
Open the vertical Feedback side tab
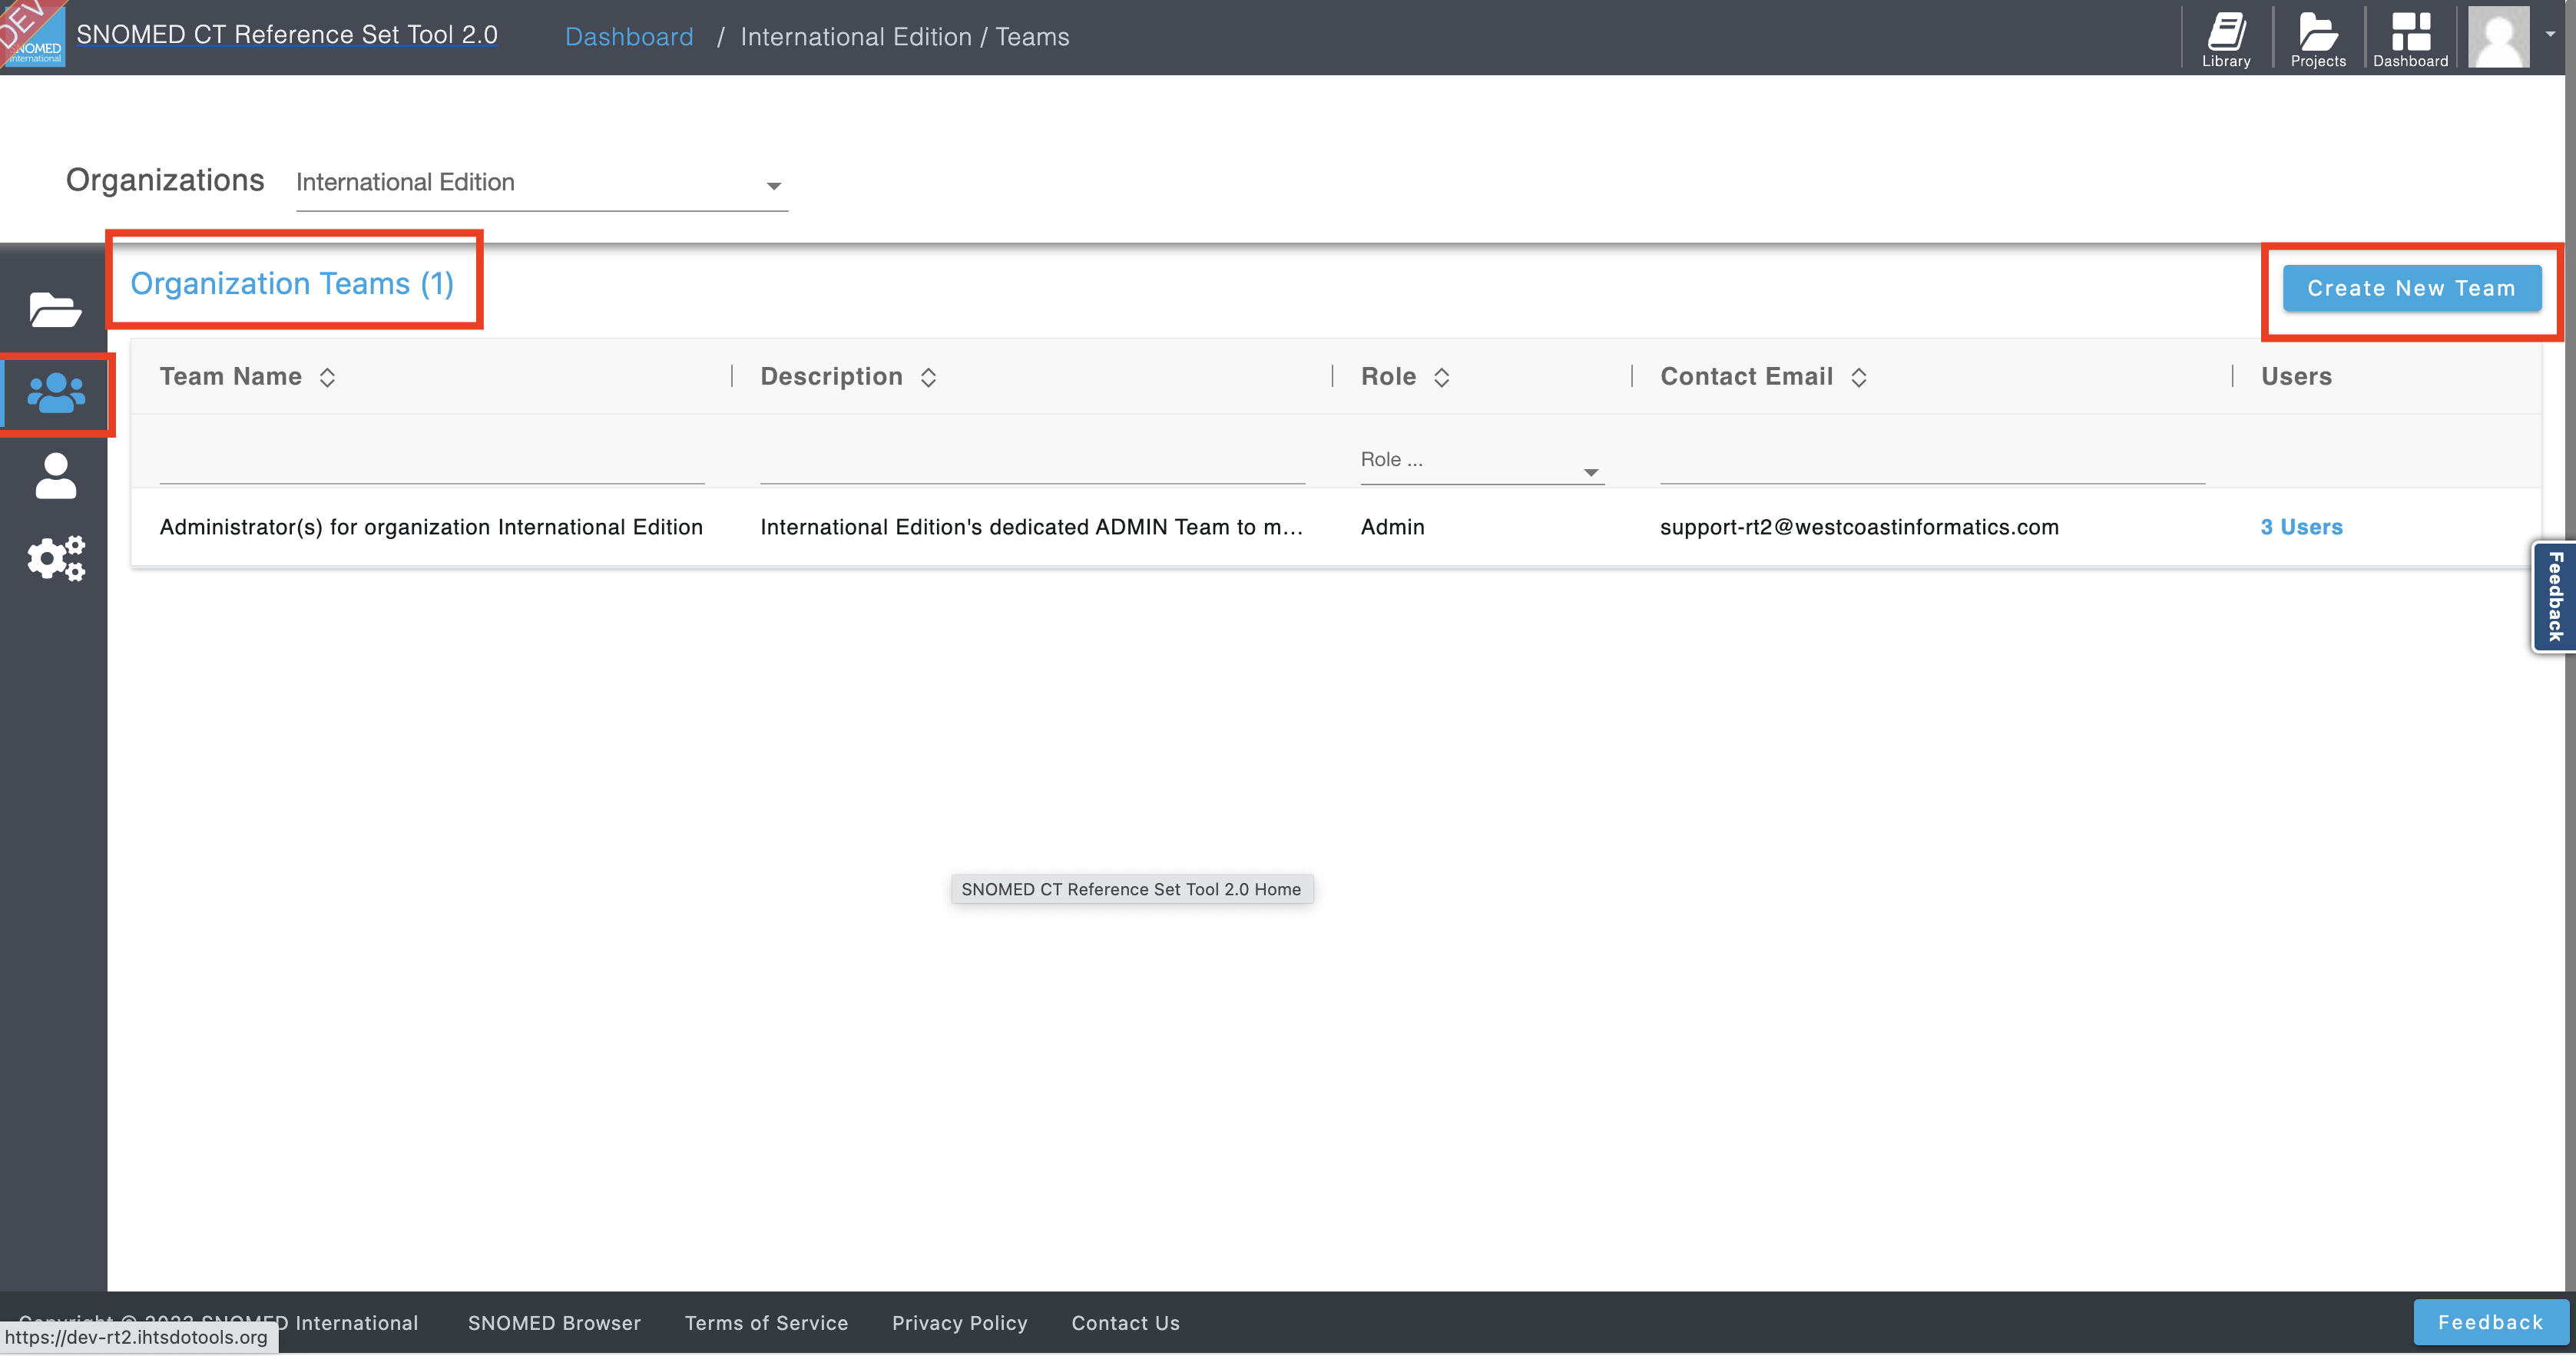(x=2555, y=597)
